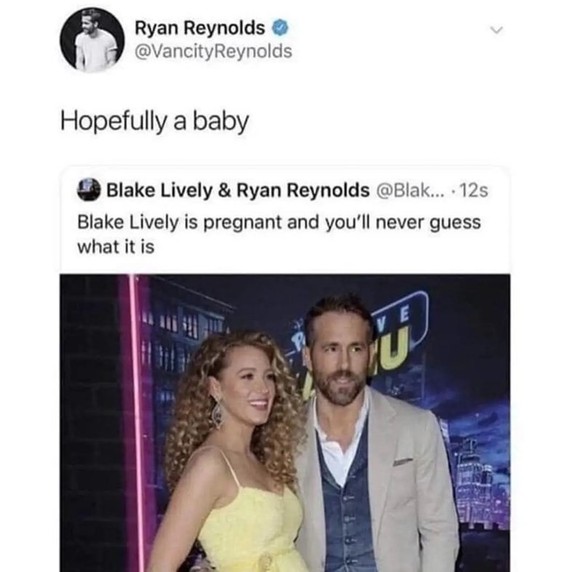
Task: Open the quoted tweet's attached photo
Action: pyautogui.click(x=285, y=423)
